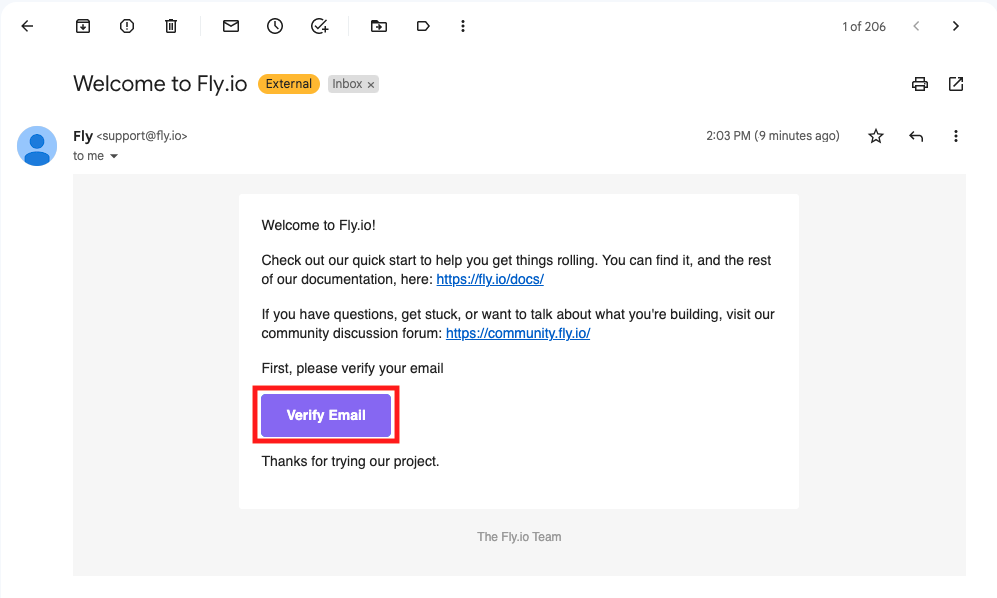Star the message from Fly
The image size is (997, 598).
click(x=876, y=136)
